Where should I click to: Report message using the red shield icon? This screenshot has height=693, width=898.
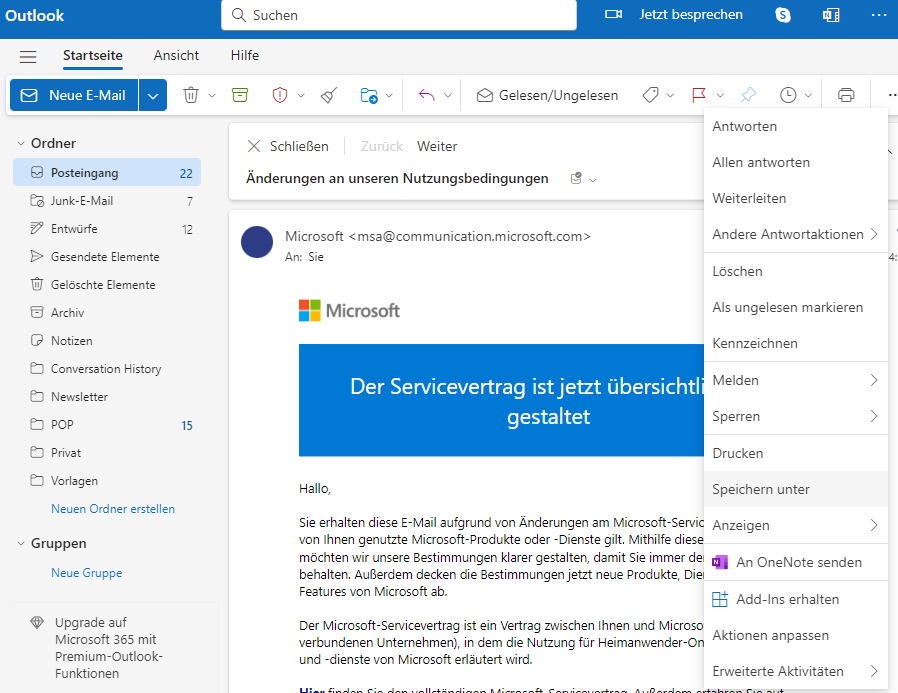click(x=279, y=95)
